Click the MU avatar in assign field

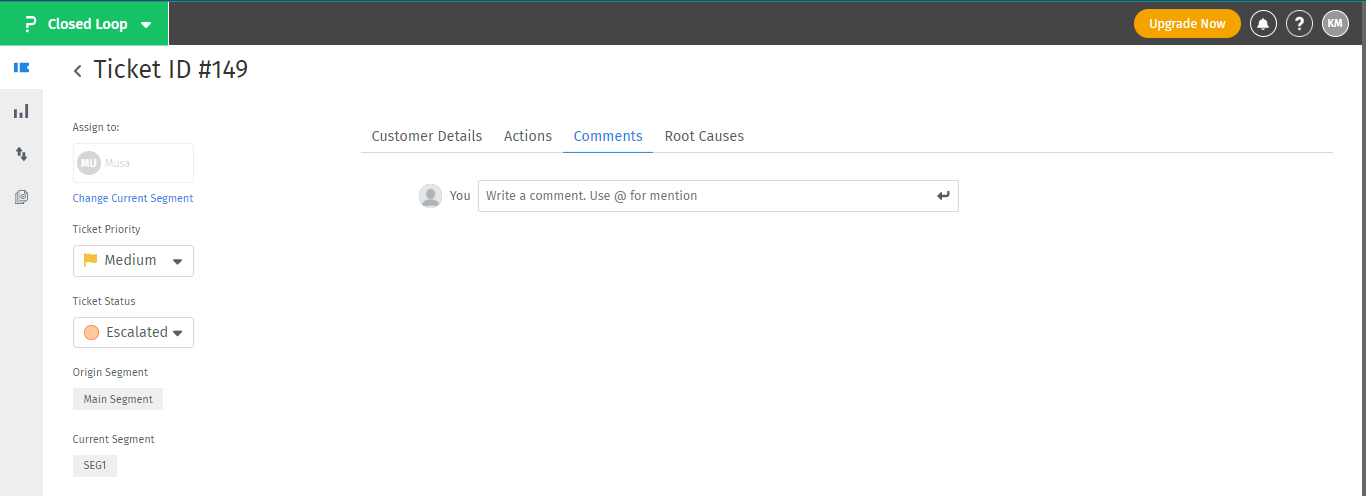(89, 163)
